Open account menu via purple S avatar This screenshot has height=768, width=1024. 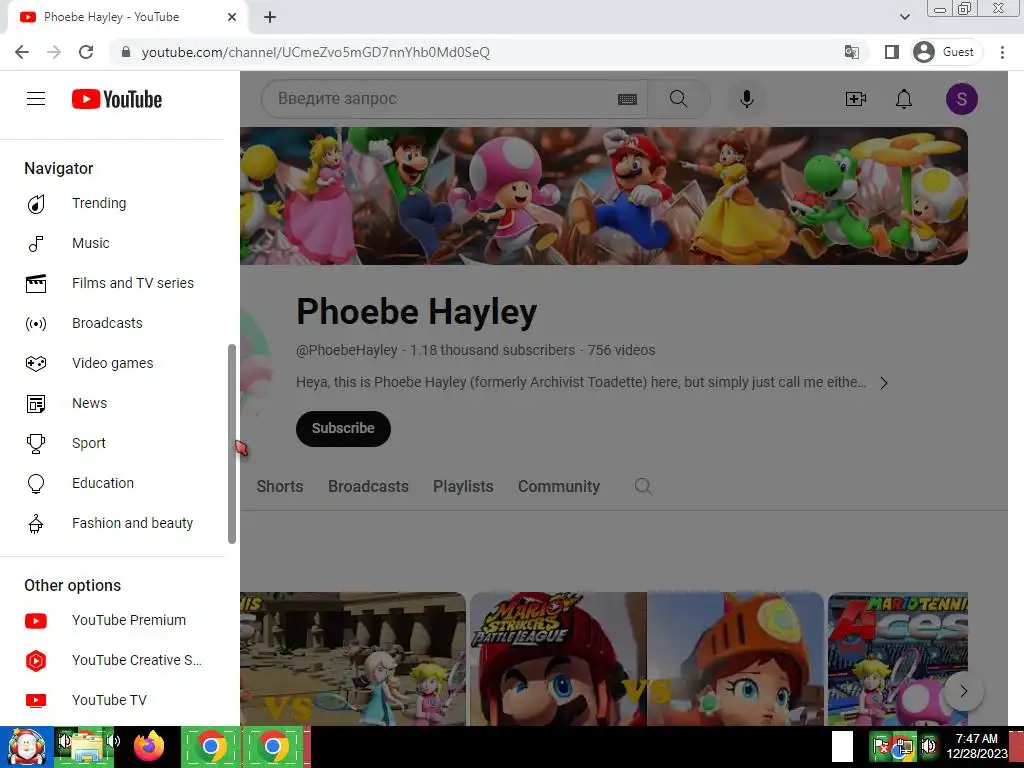tap(961, 99)
